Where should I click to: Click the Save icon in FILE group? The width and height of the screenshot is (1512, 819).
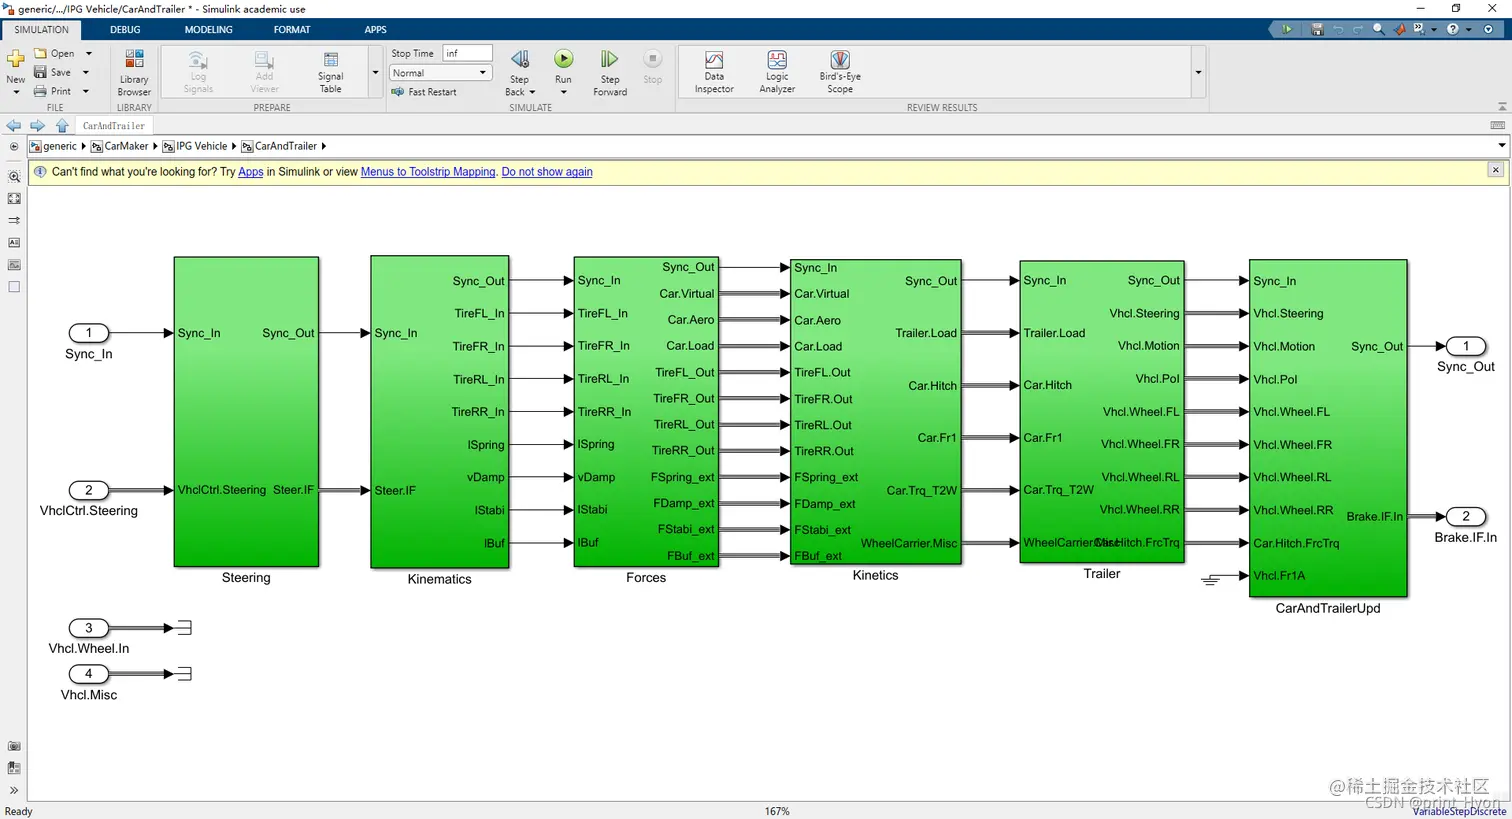coord(40,72)
